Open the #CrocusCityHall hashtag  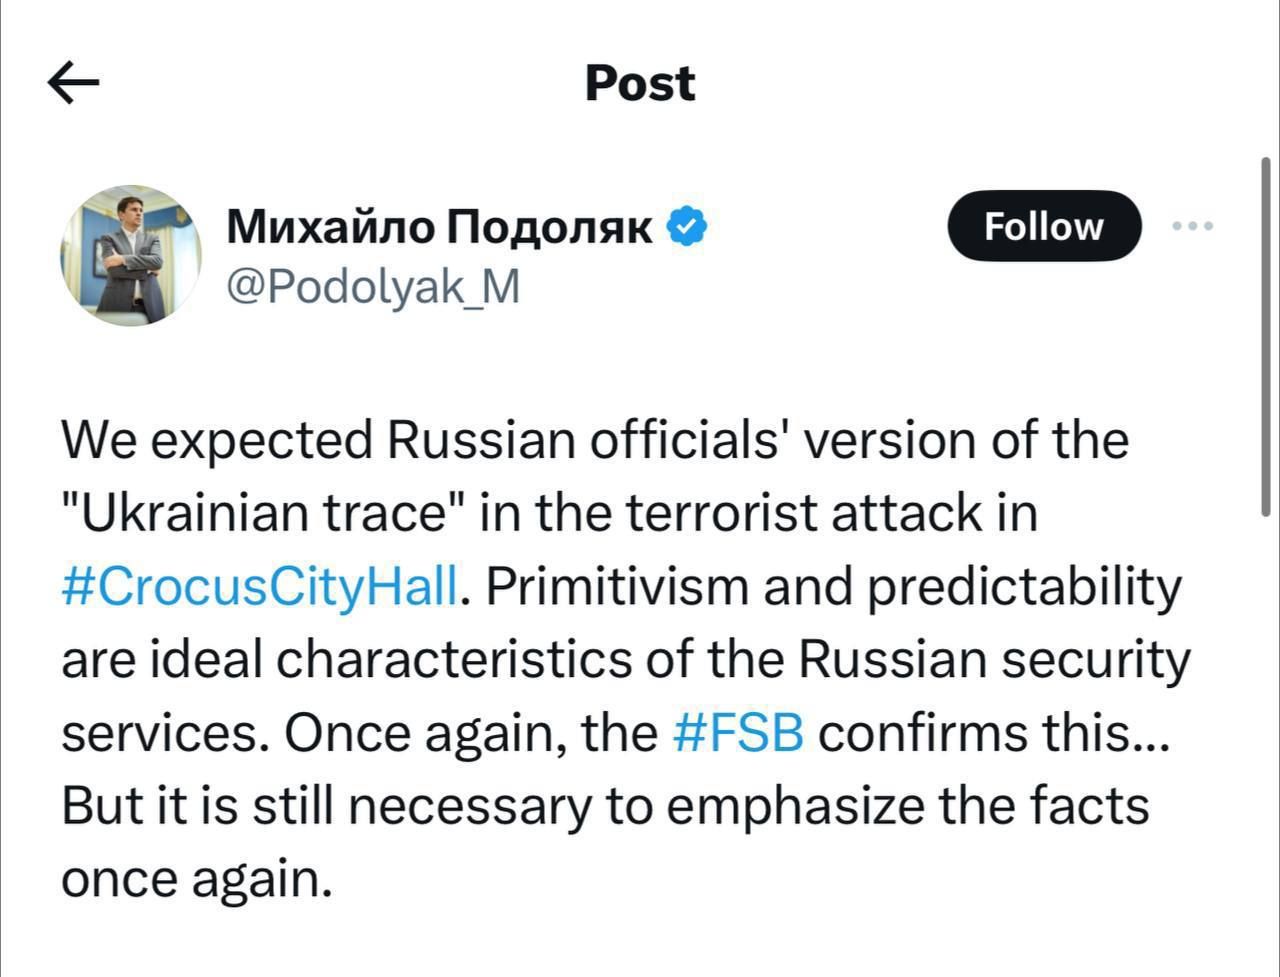260,587
